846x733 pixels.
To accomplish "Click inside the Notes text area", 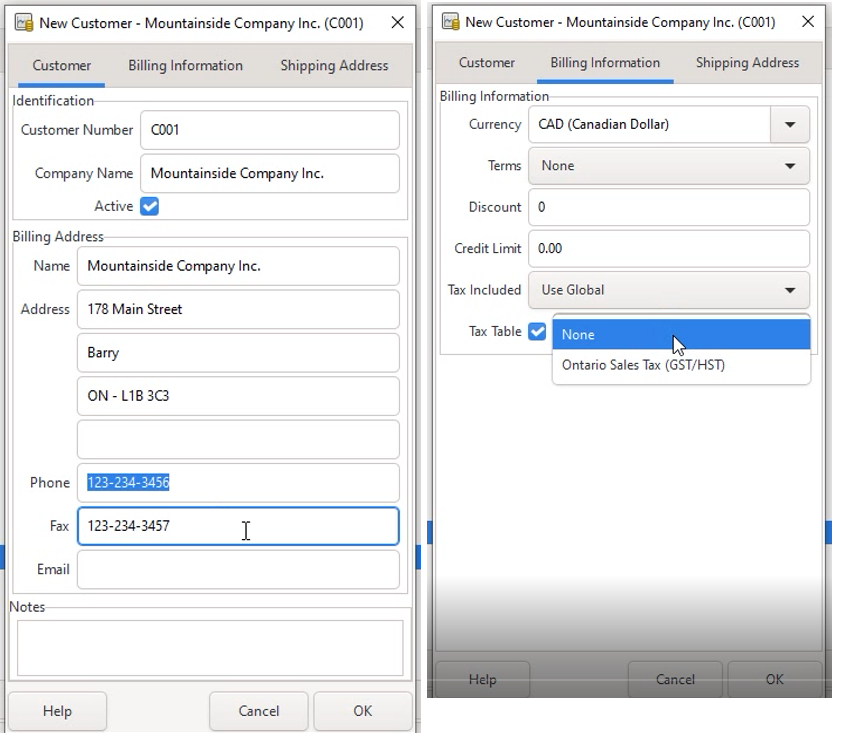I will (210, 648).
